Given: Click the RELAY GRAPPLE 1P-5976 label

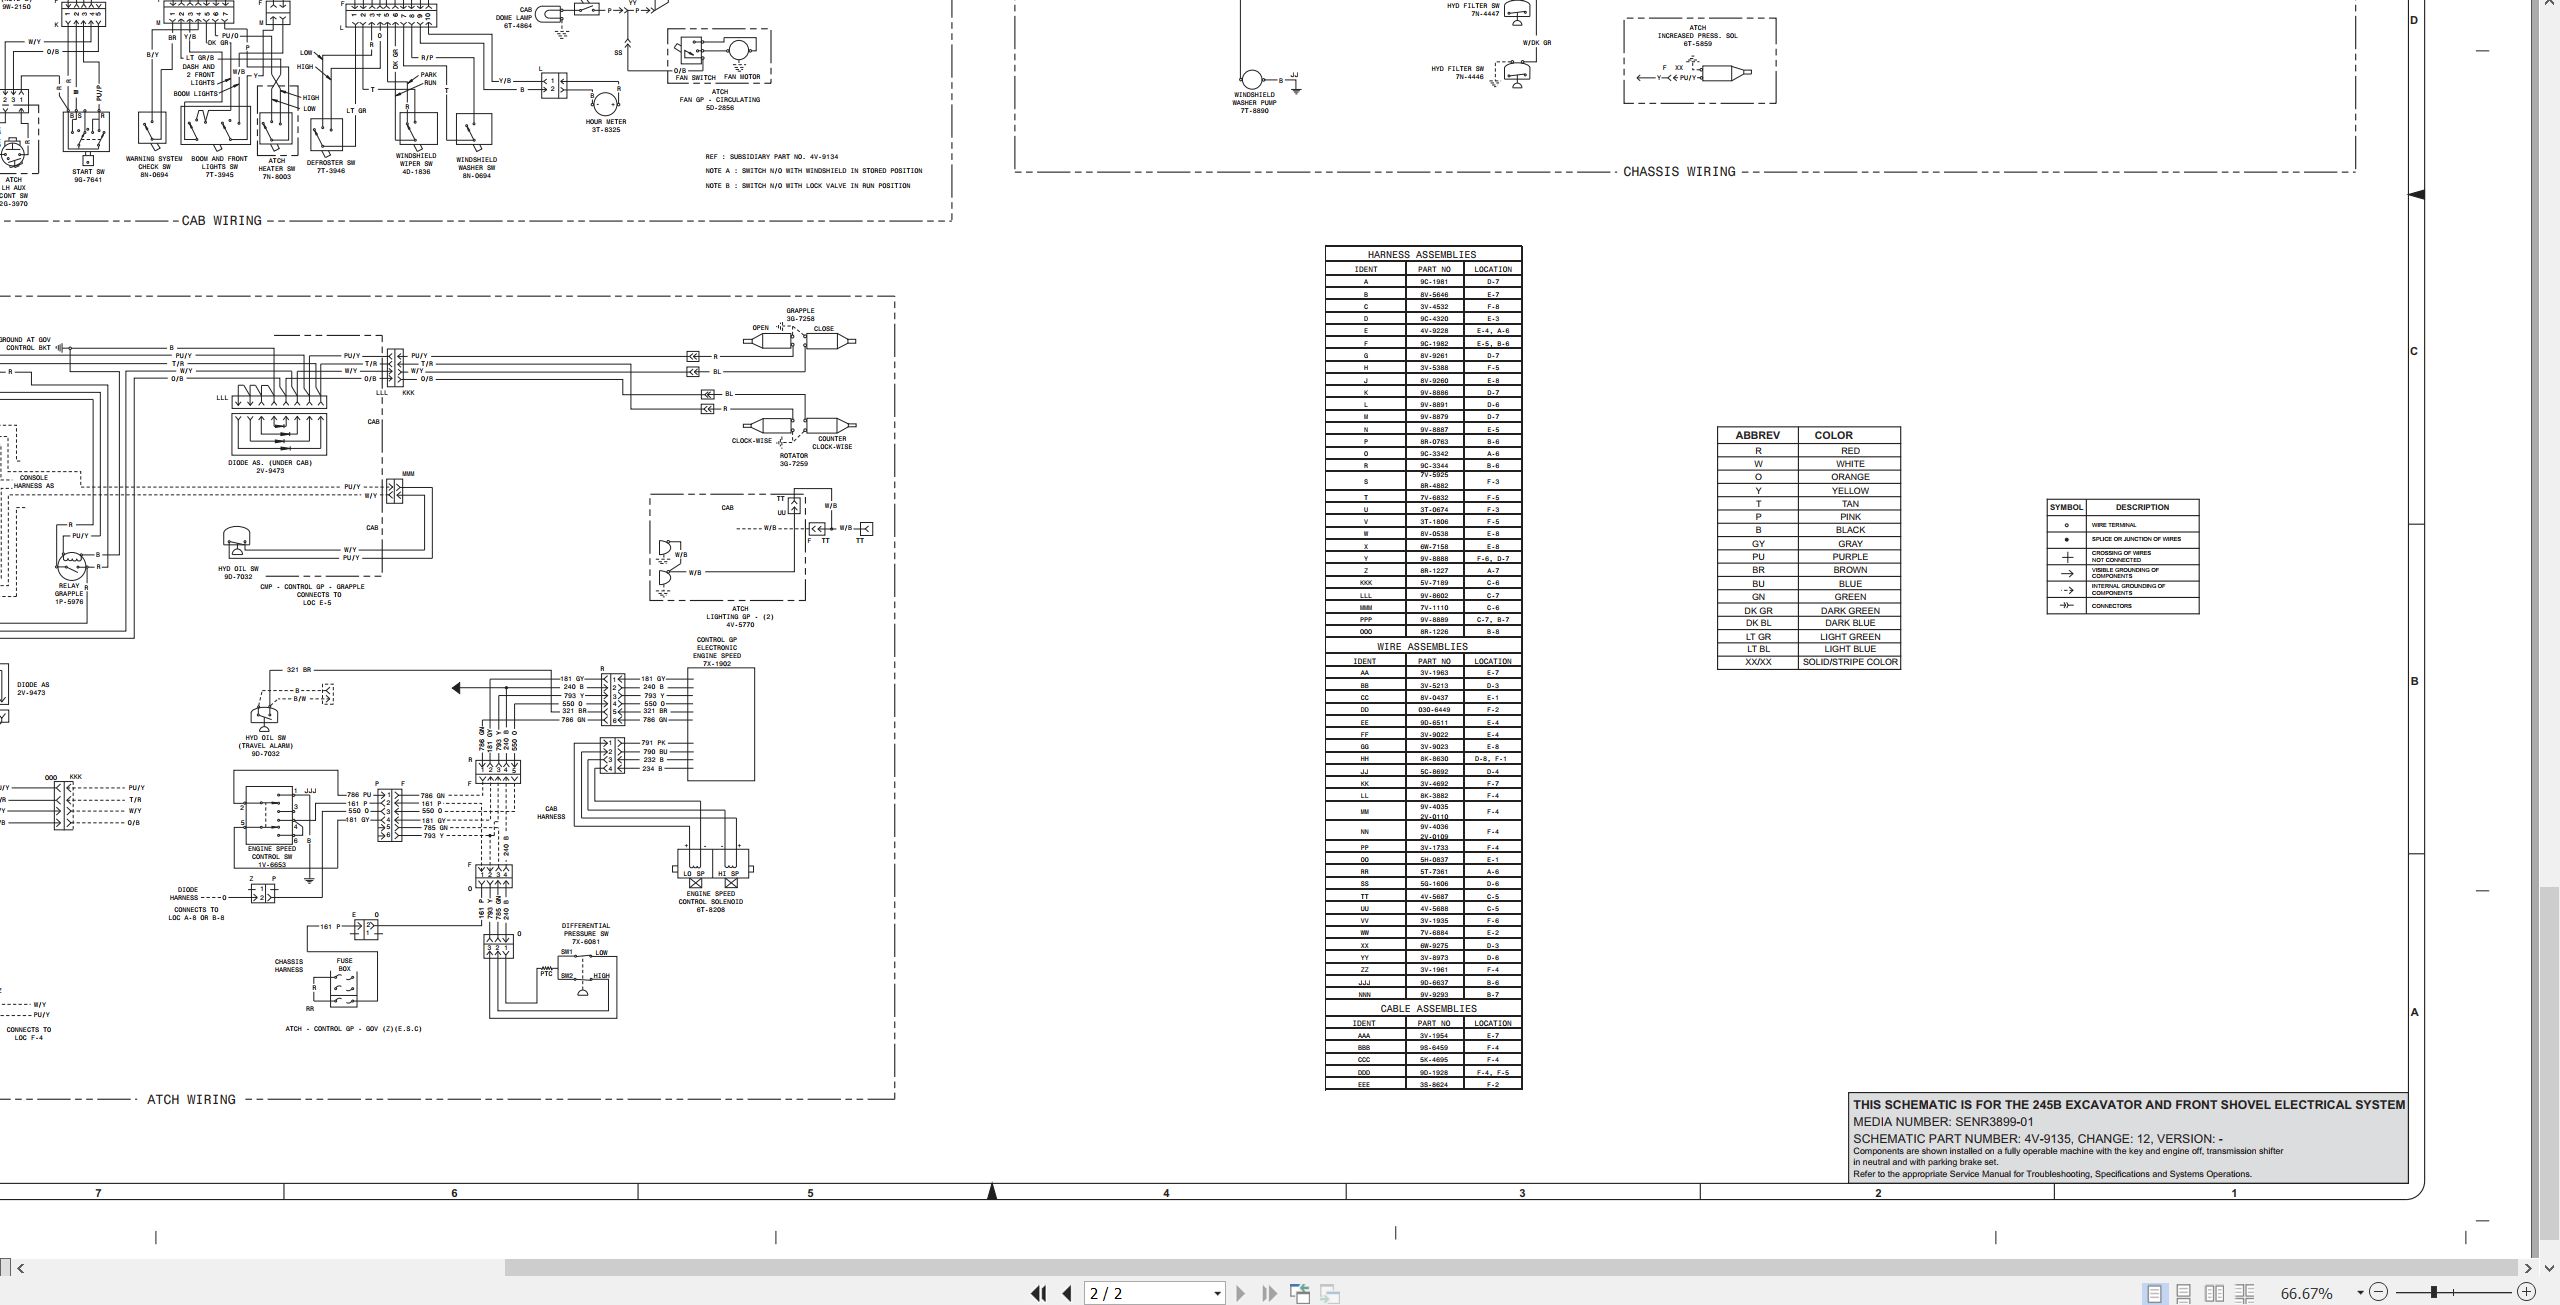Looking at the screenshot, I should pyautogui.click(x=69, y=594).
